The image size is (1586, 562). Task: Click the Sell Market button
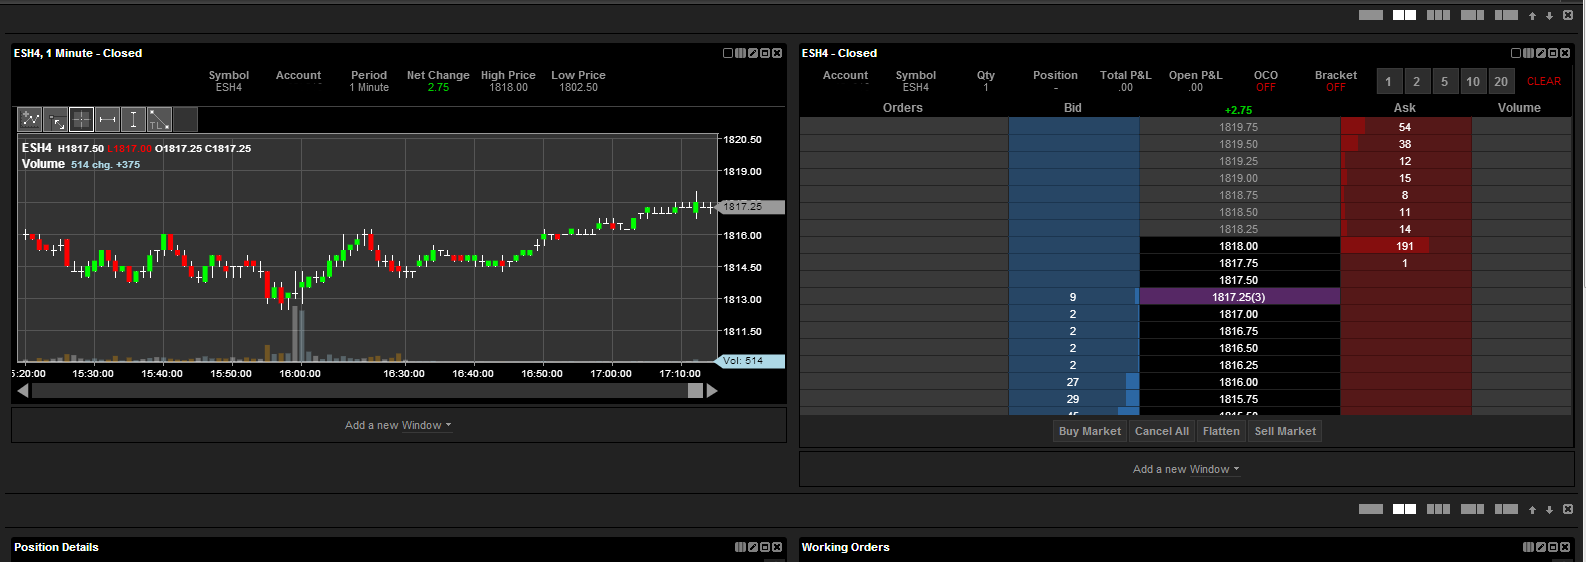pyautogui.click(x=1285, y=431)
